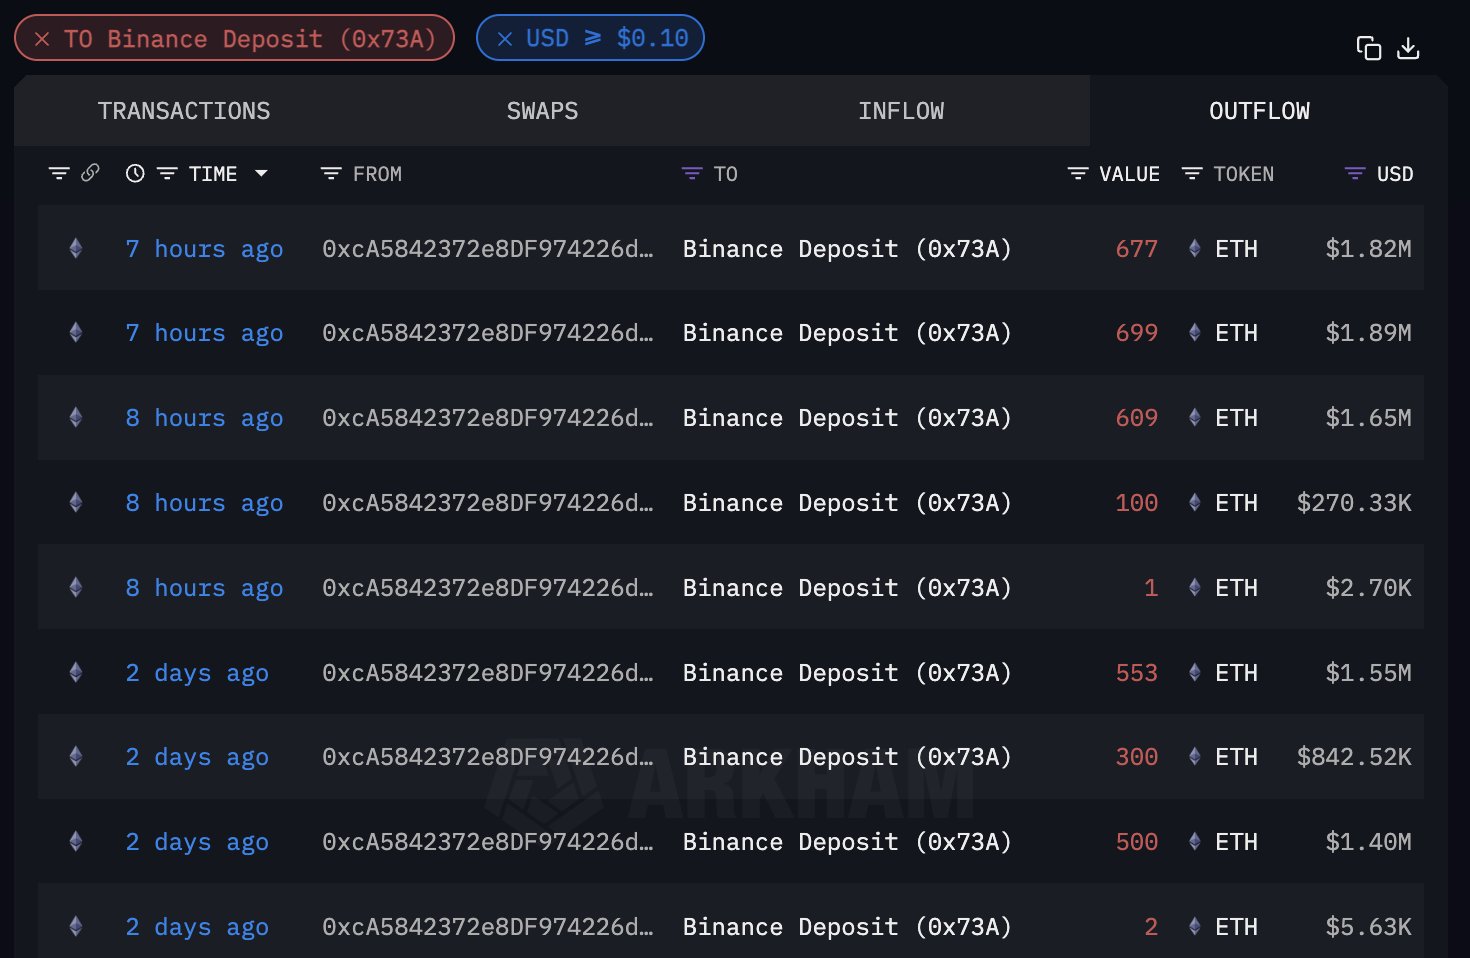
Task: Open the TIME column filter icon
Action: 167,174
